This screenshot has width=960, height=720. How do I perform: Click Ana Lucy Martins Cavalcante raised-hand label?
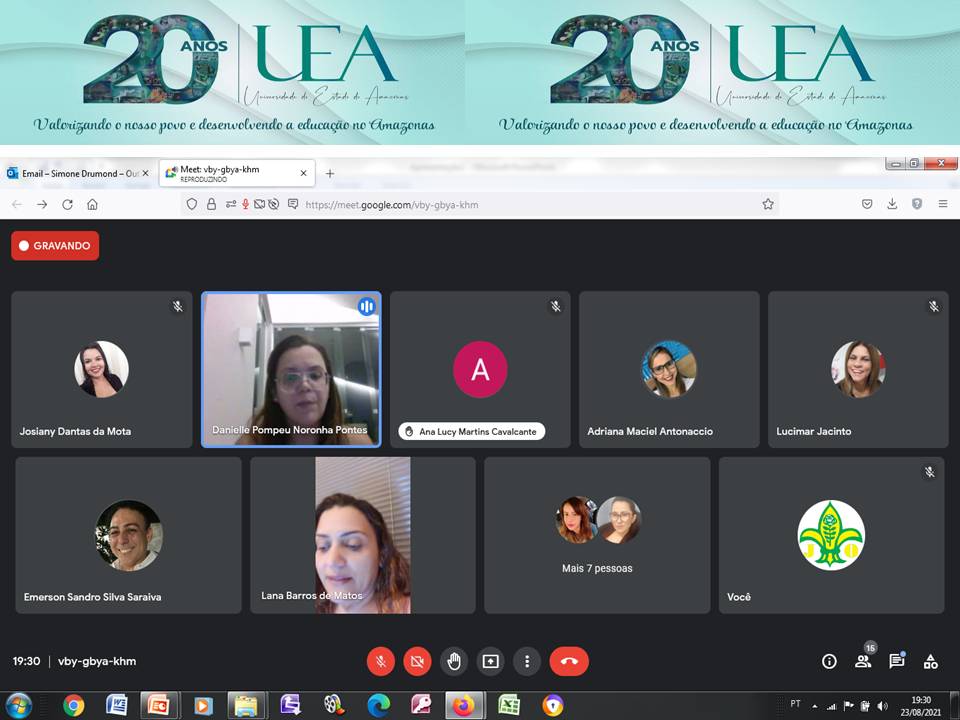tap(472, 431)
